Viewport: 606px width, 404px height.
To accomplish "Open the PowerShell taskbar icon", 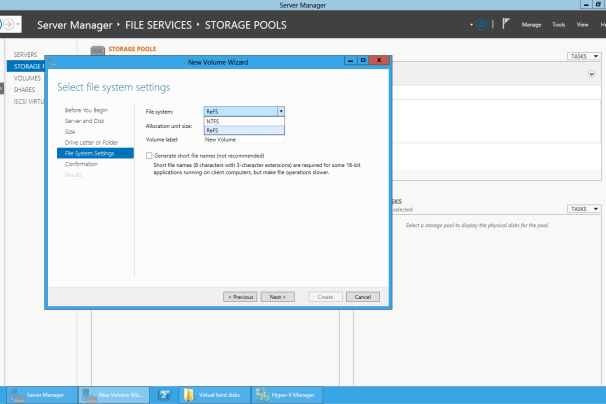I will point(164,395).
